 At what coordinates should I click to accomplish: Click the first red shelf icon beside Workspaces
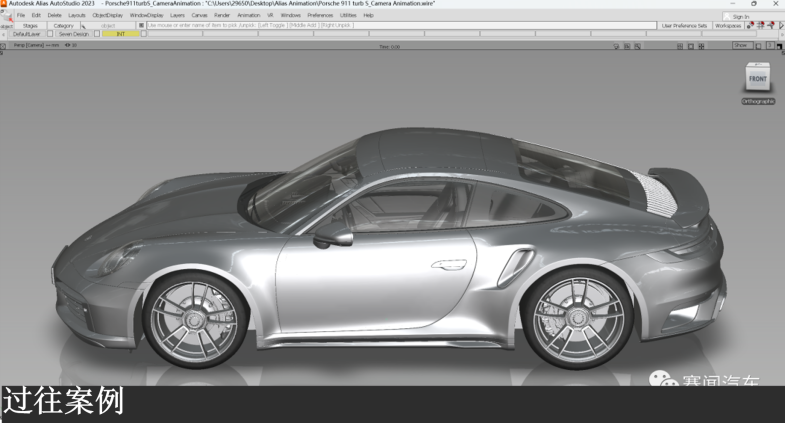click(751, 25)
